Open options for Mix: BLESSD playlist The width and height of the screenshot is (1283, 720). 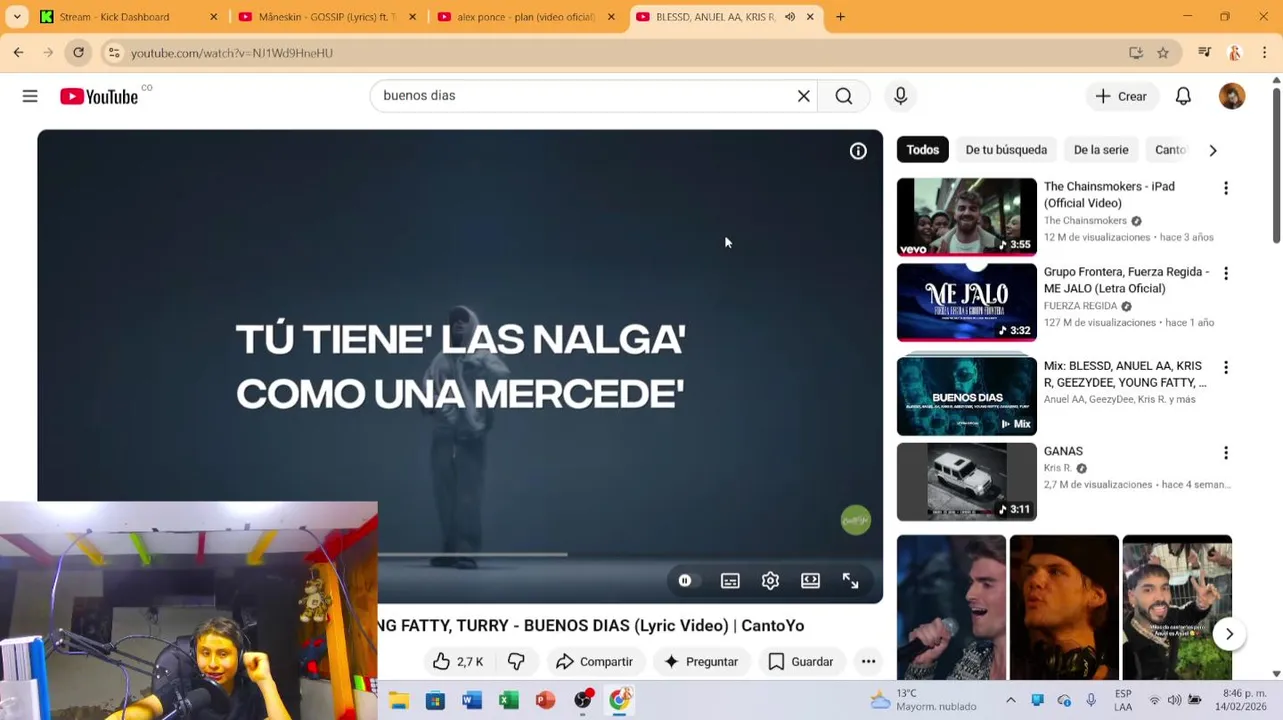1226,367
